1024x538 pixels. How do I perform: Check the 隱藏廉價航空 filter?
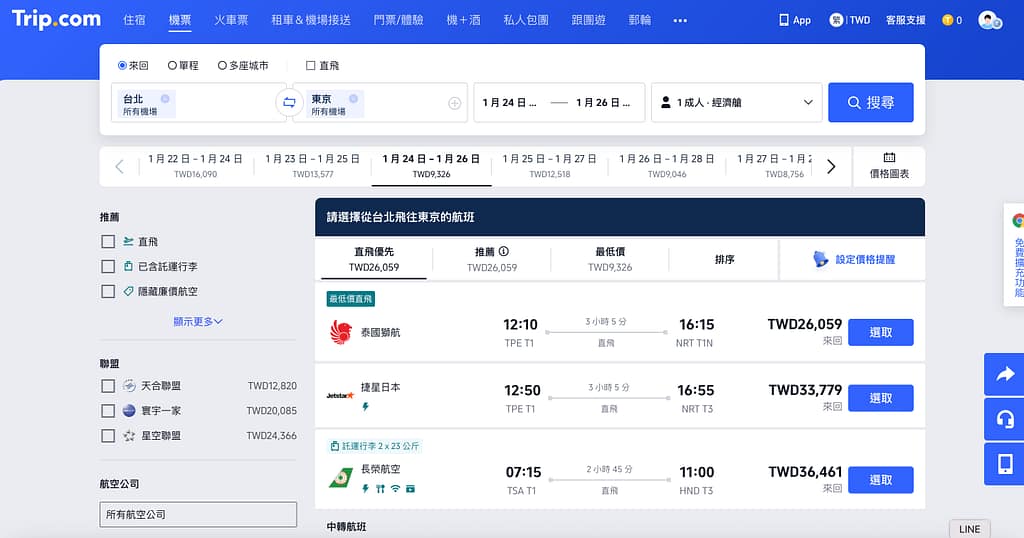click(108, 291)
